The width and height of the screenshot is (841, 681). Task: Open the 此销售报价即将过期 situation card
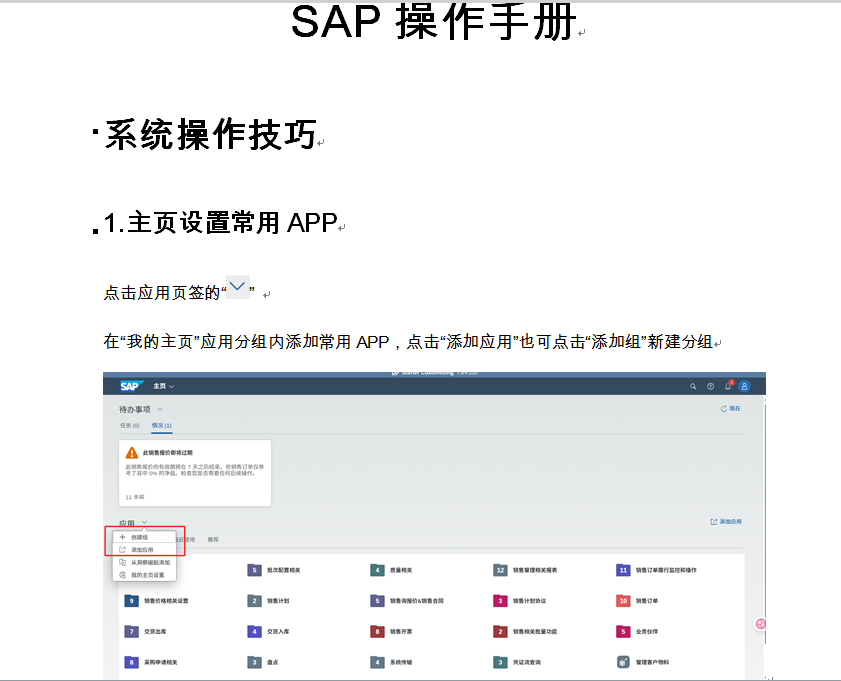(195, 470)
